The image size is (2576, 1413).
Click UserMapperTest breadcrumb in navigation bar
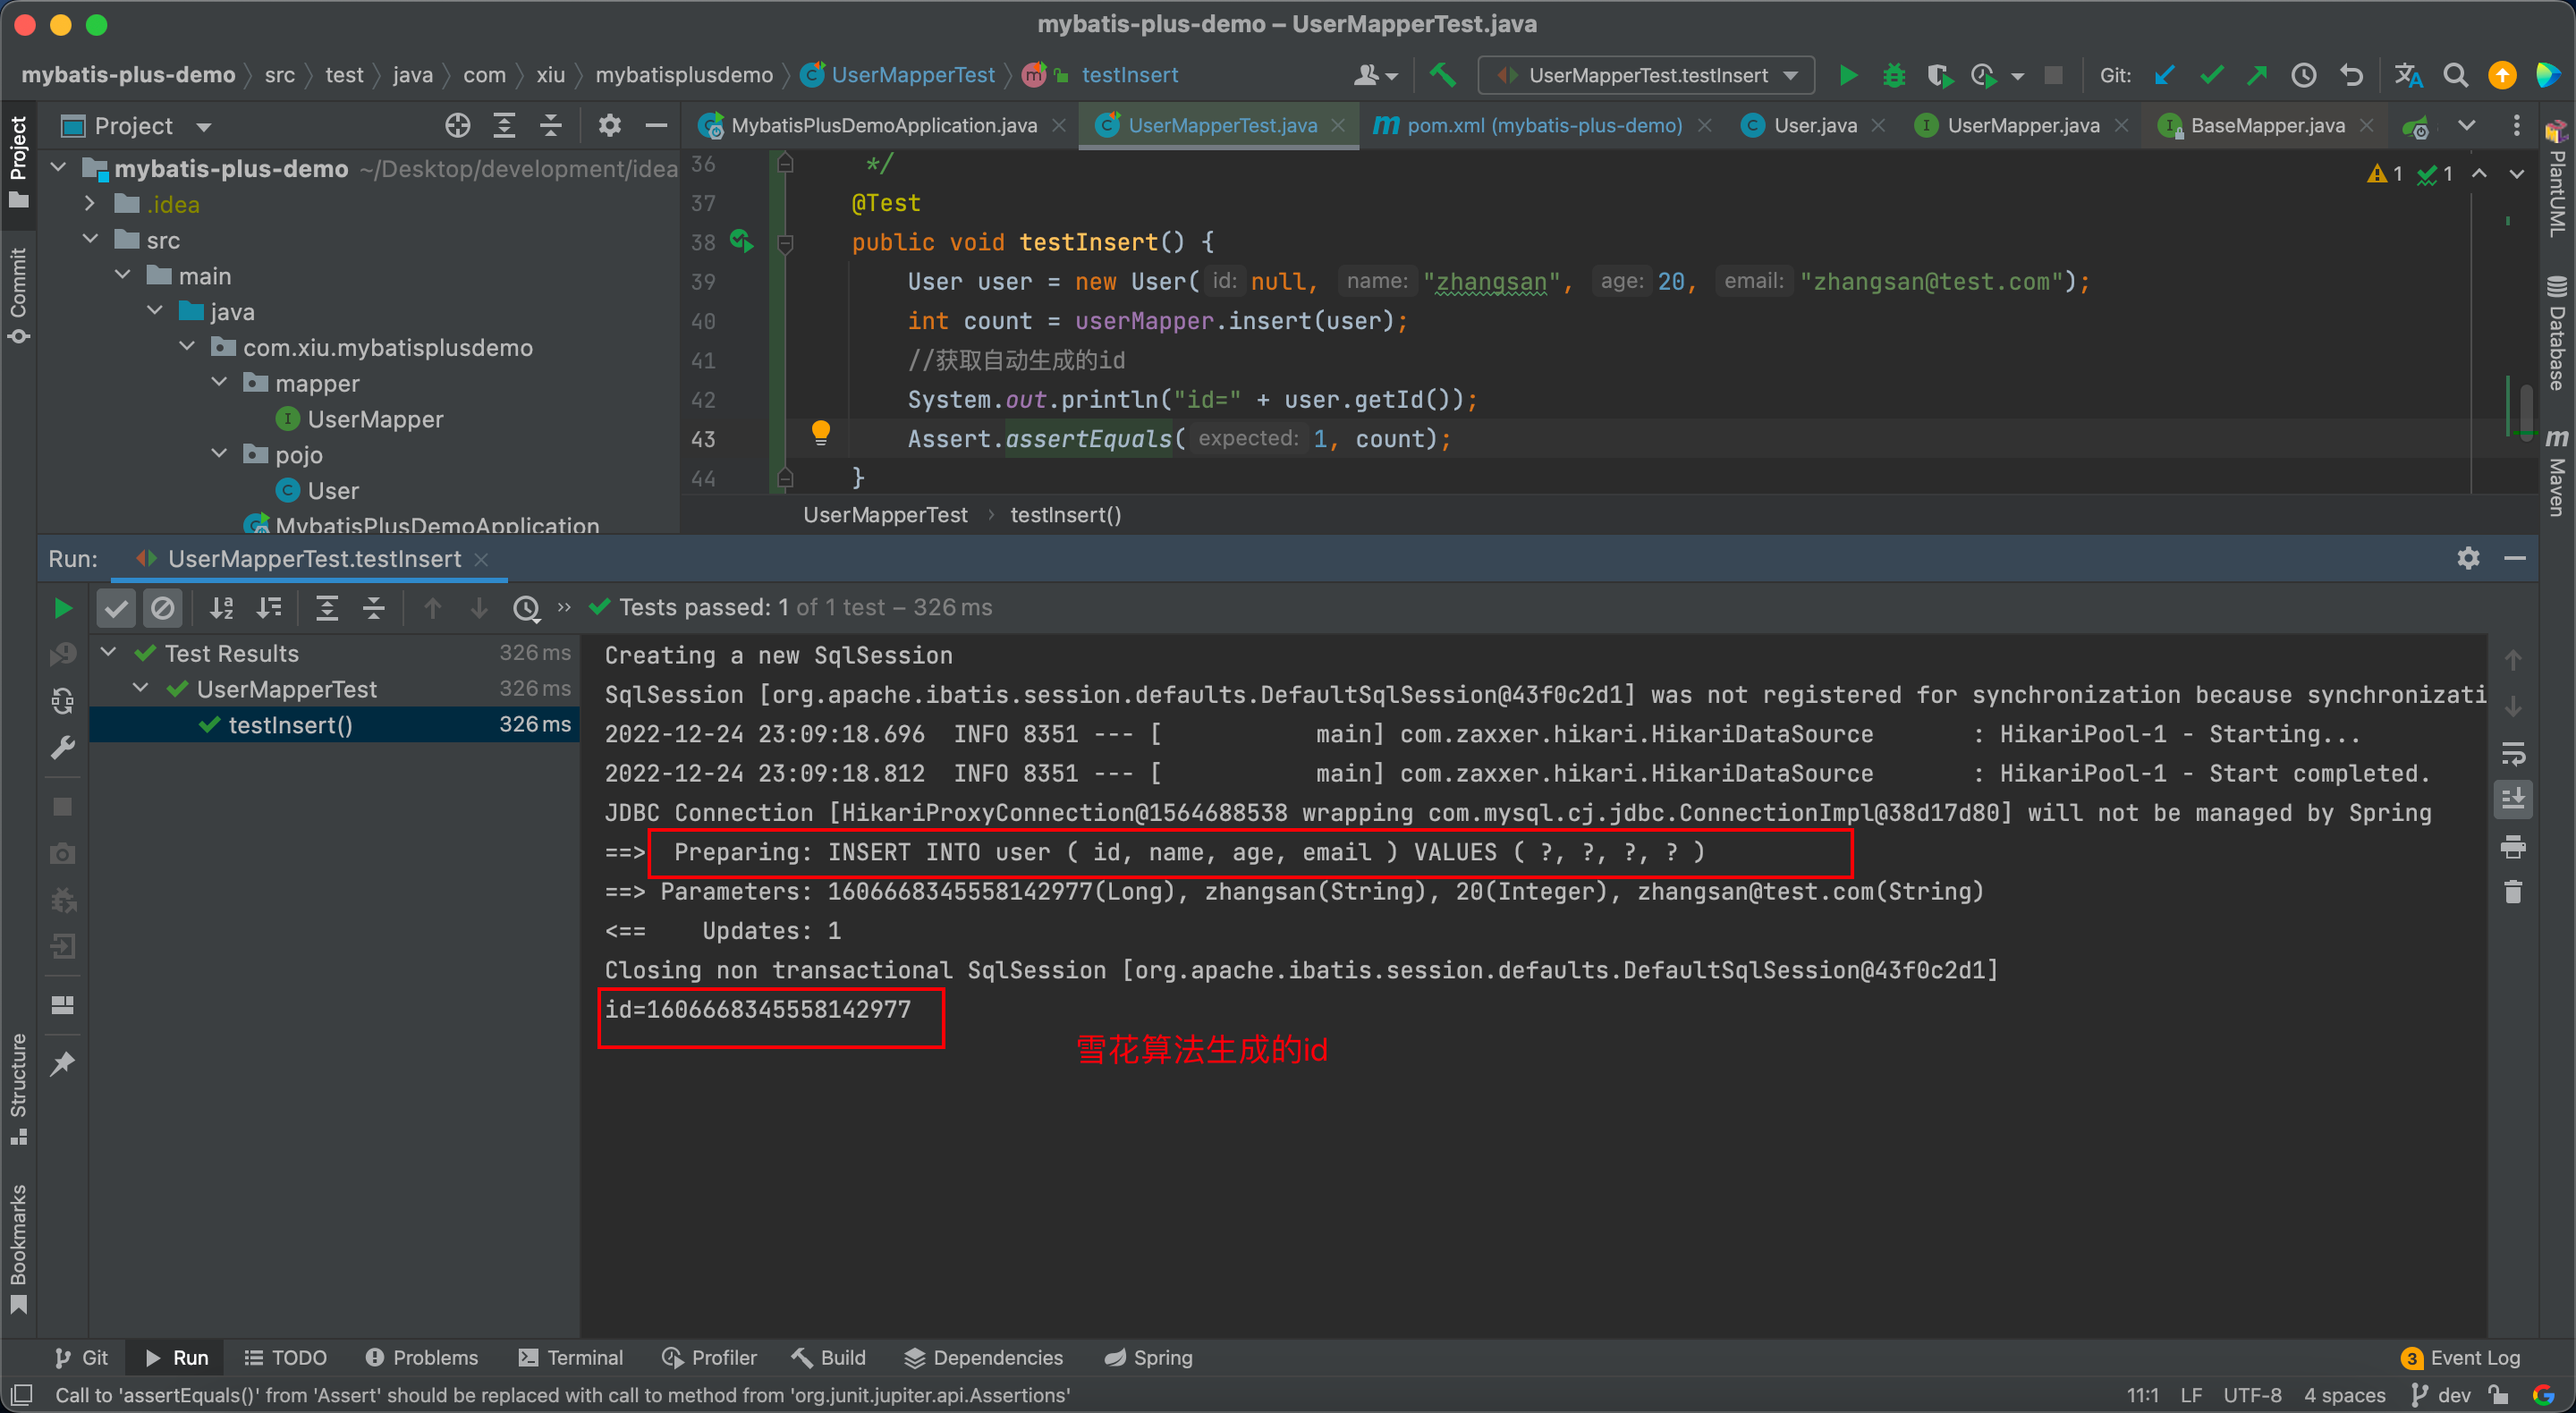click(898, 75)
